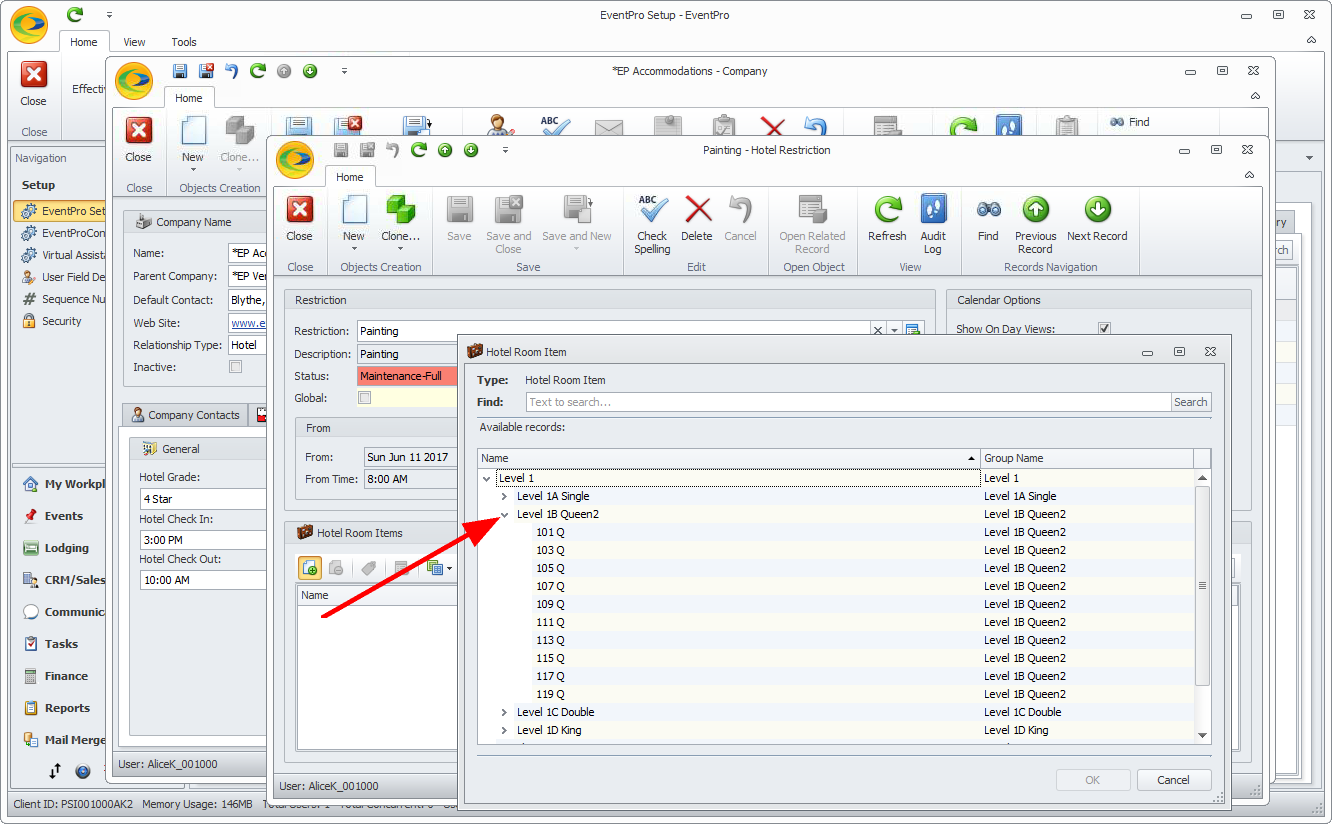The image size is (1332, 824).
Task: Click the vertical scrollbar thumb in records list
Action: point(1202,585)
